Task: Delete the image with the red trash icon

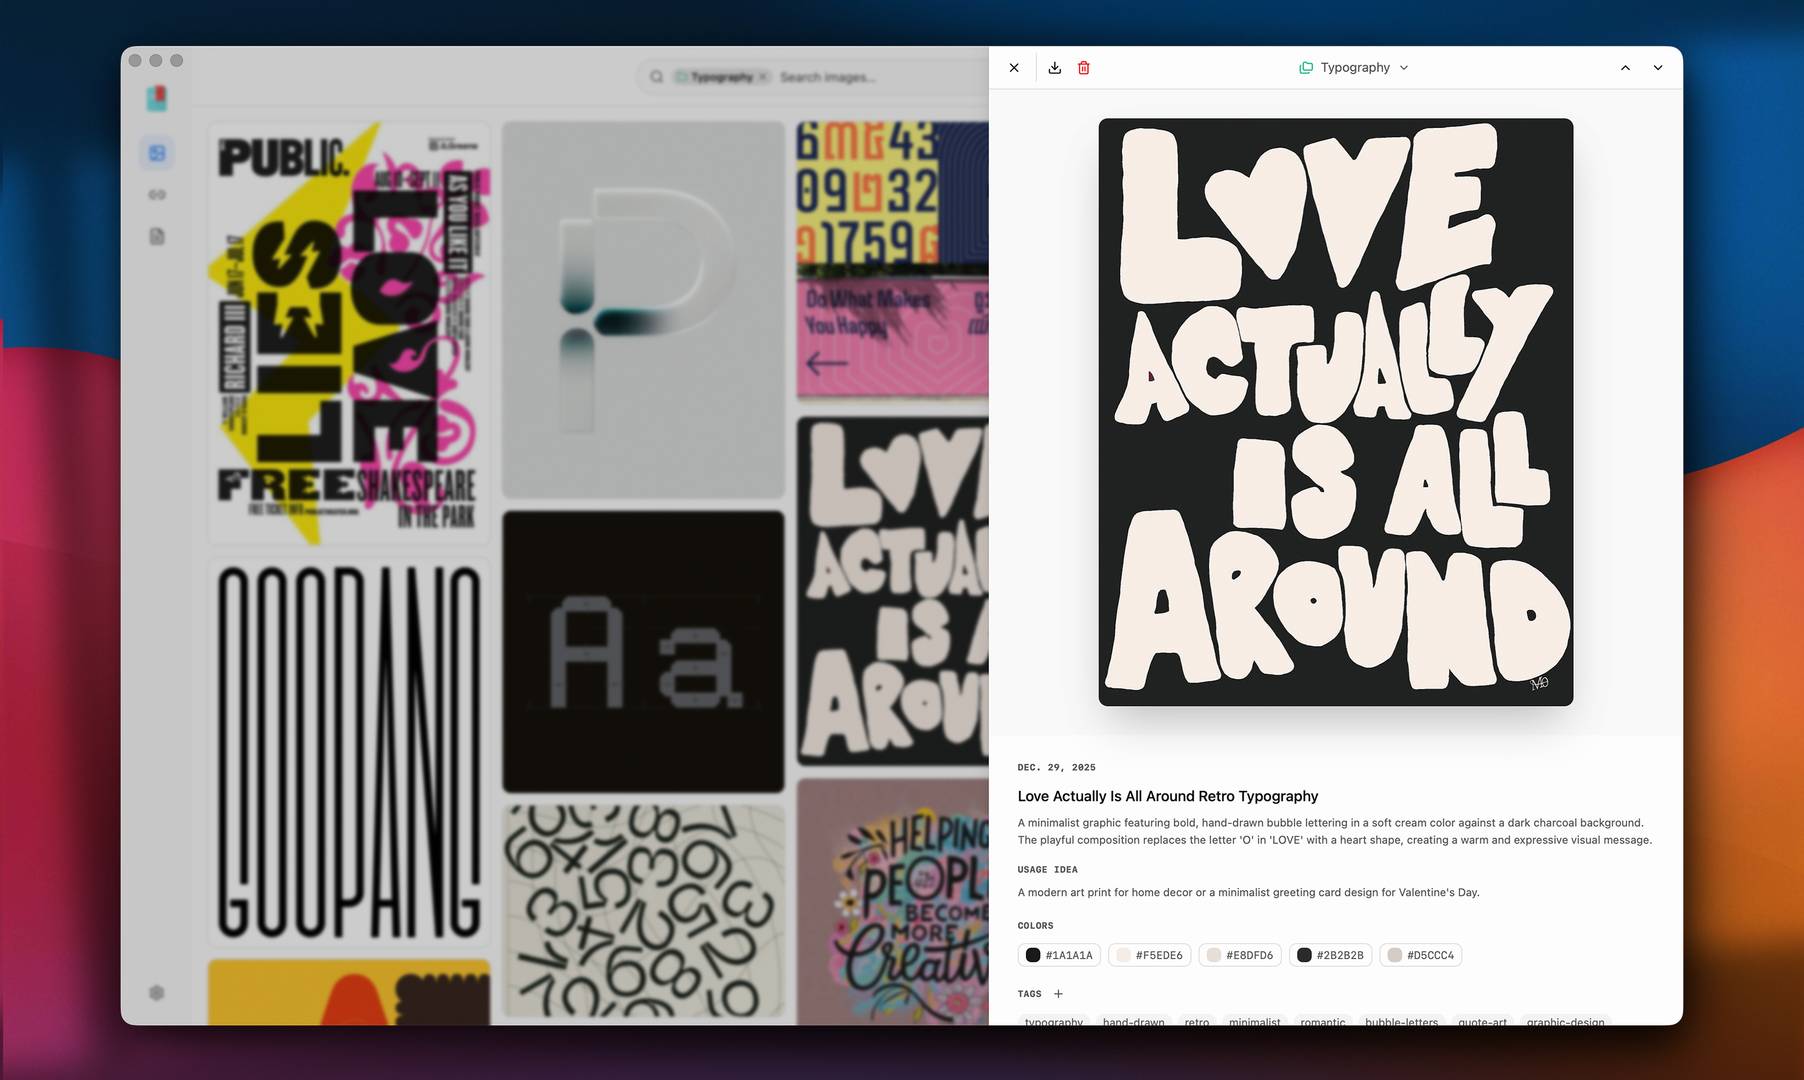Action: click(1083, 68)
